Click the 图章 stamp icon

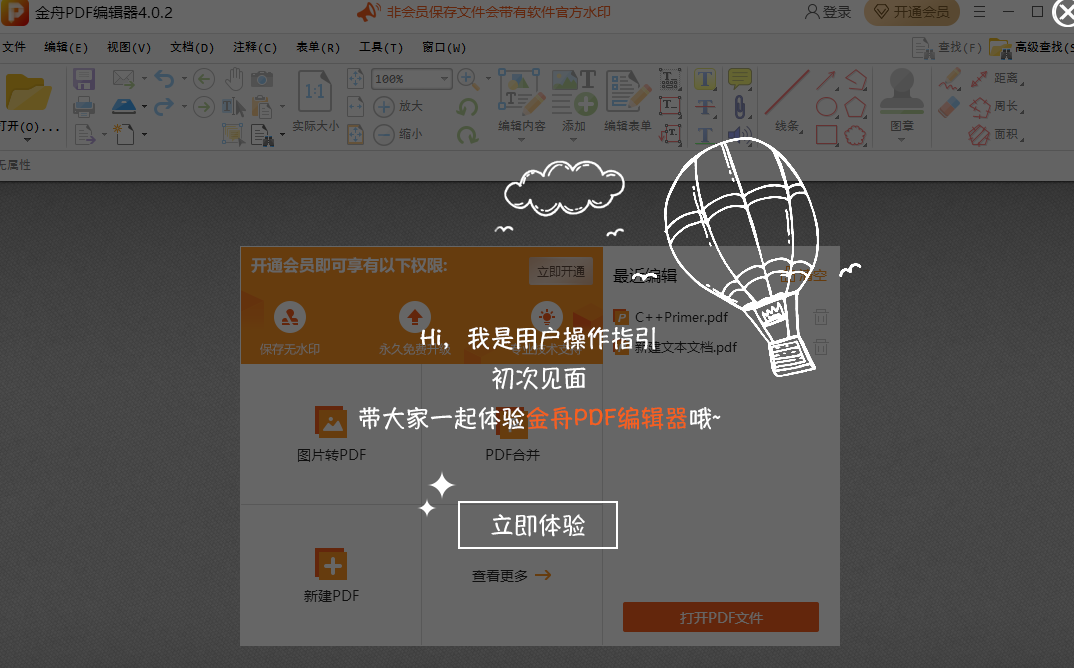(x=901, y=91)
